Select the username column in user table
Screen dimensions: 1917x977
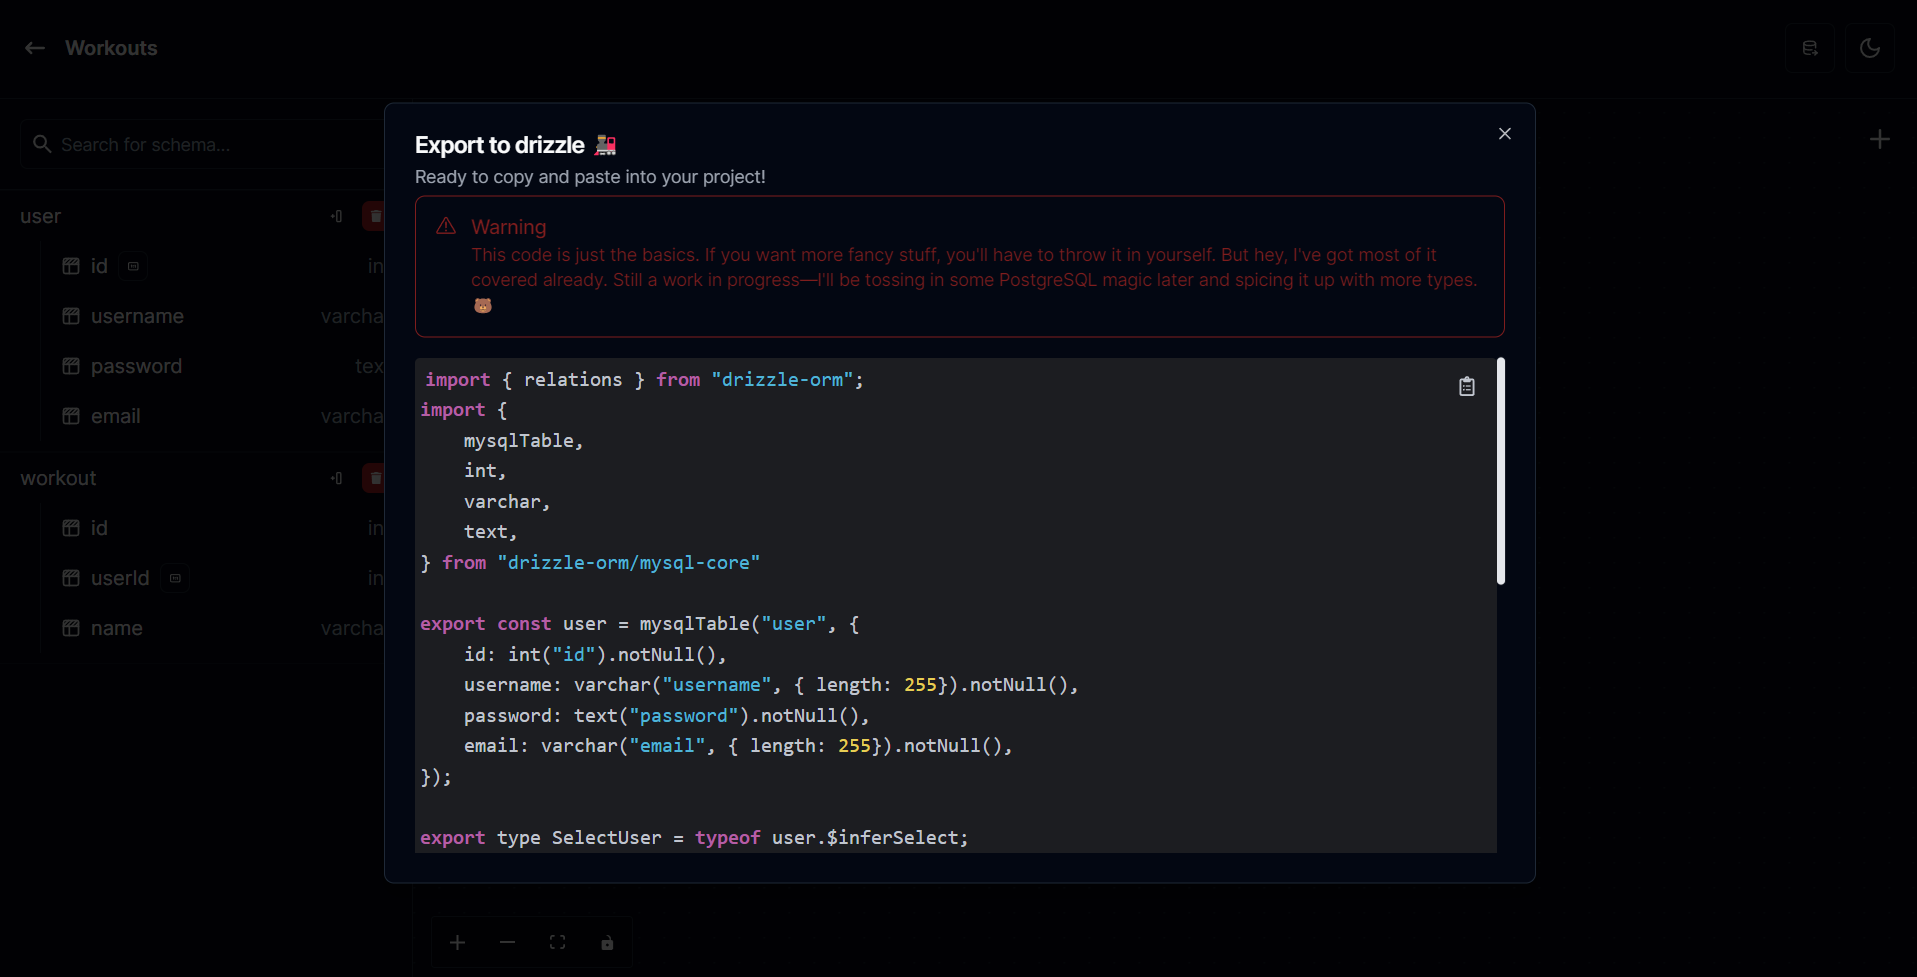(137, 316)
